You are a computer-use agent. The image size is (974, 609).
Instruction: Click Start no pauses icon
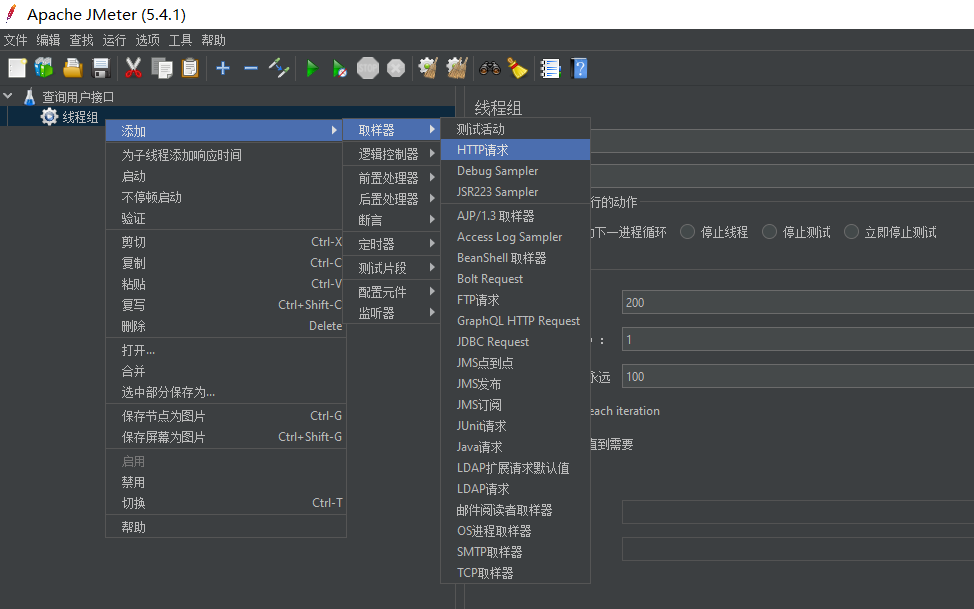coord(339,68)
